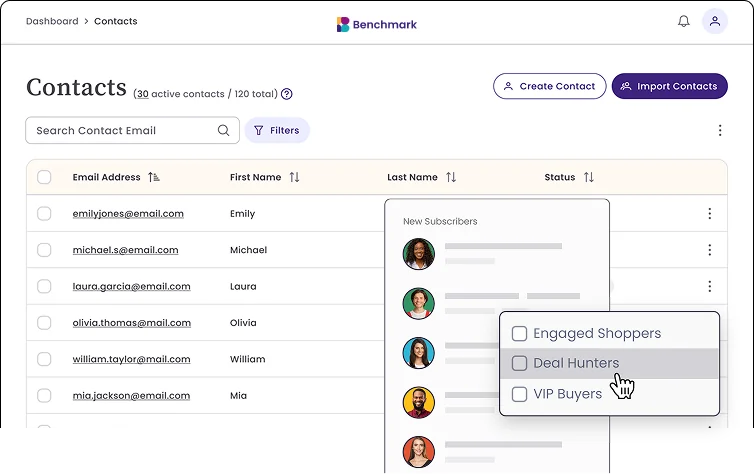Click first name 'Michael'
Screen dimensions: 754x474
pyautogui.click(x=248, y=250)
